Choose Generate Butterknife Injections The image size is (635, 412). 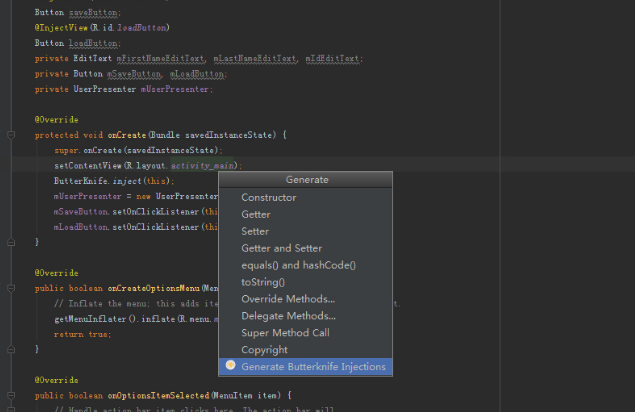(x=305, y=367)
